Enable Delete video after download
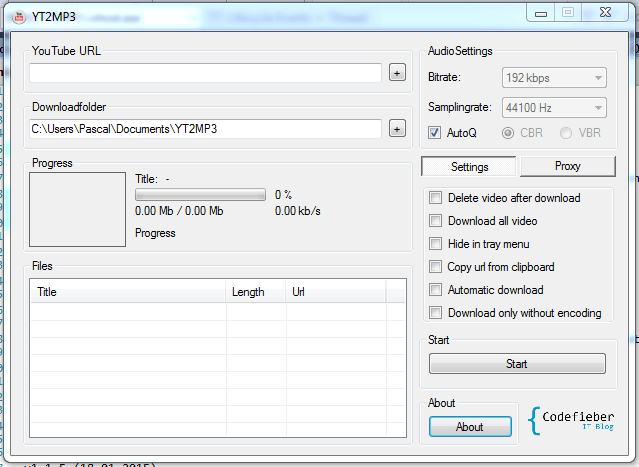 pyautogui.click(x=435, y=198)
